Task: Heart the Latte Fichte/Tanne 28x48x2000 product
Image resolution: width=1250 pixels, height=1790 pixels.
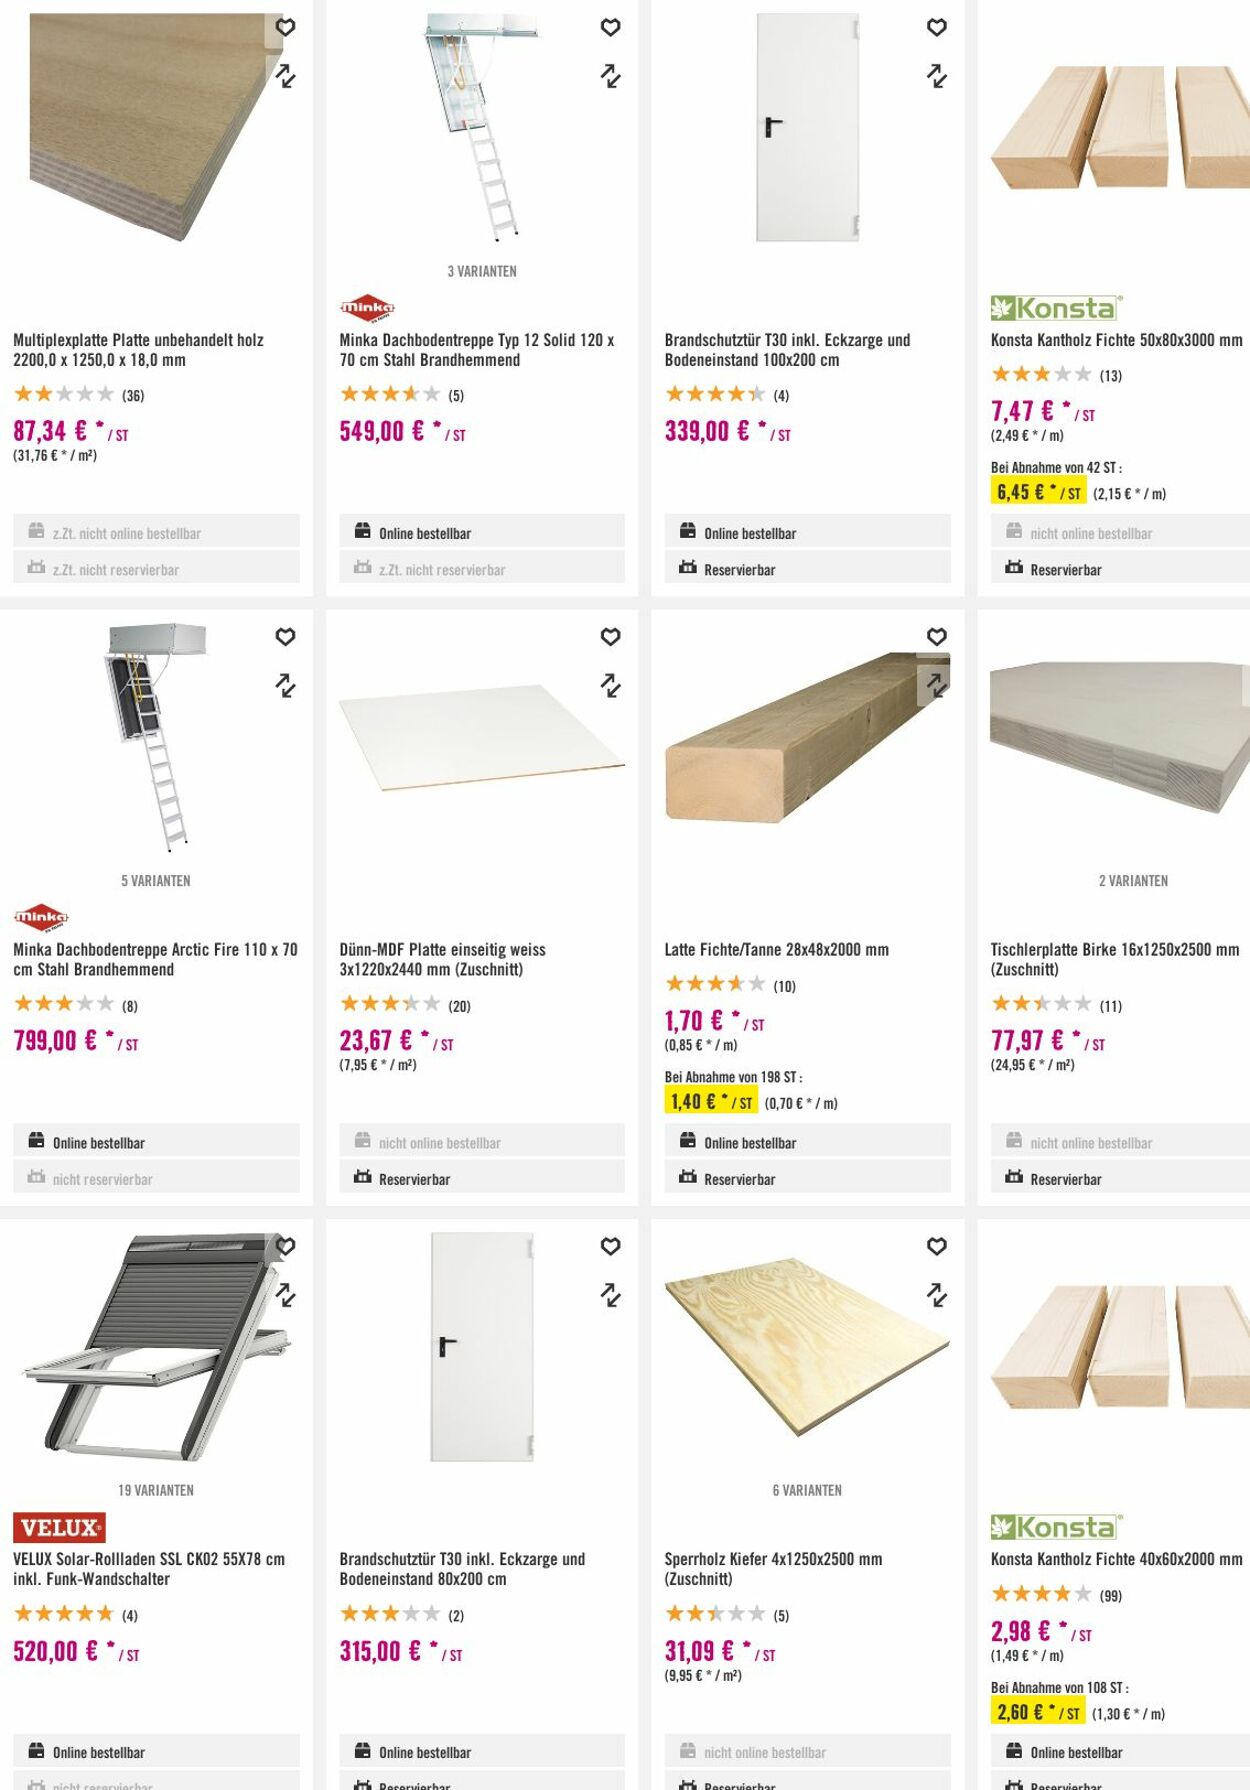Action: click(x=936, y=636)
